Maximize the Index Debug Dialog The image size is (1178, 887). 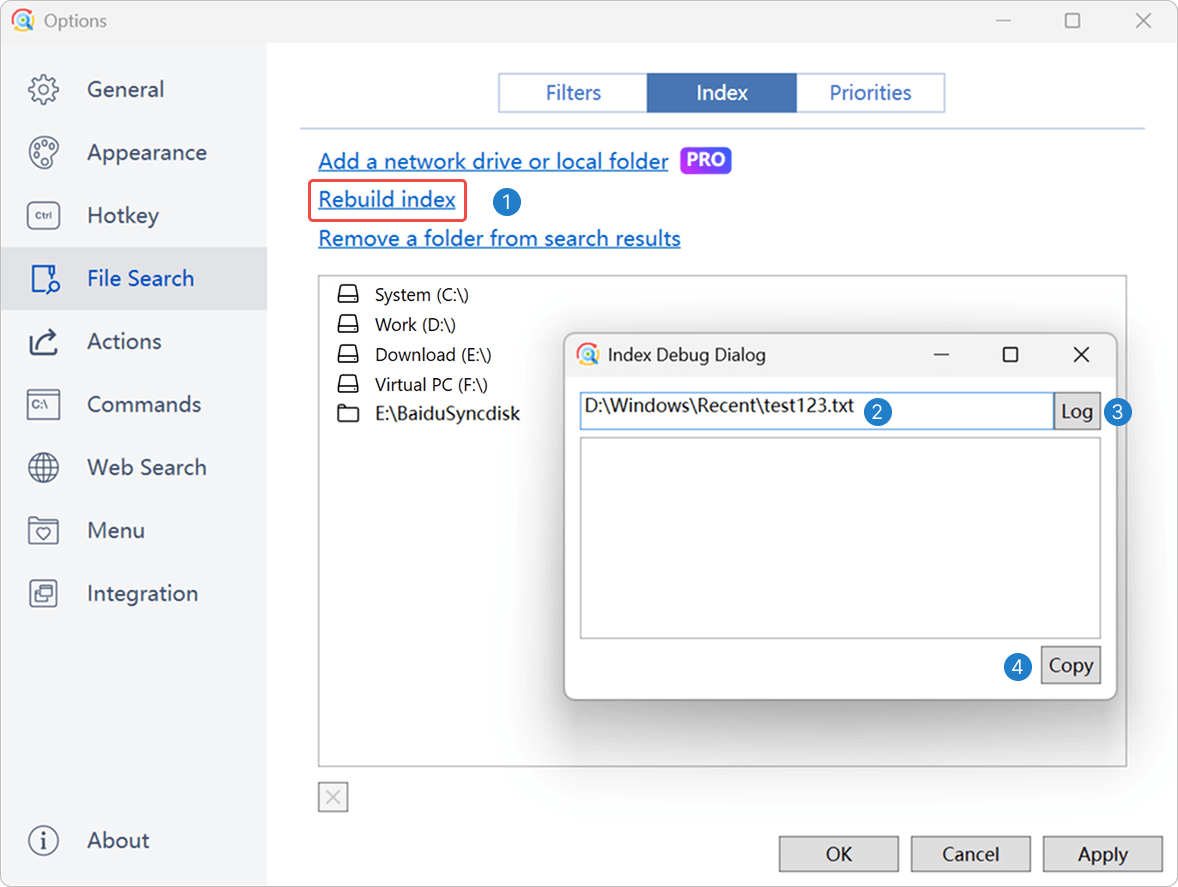(1010, 354)
